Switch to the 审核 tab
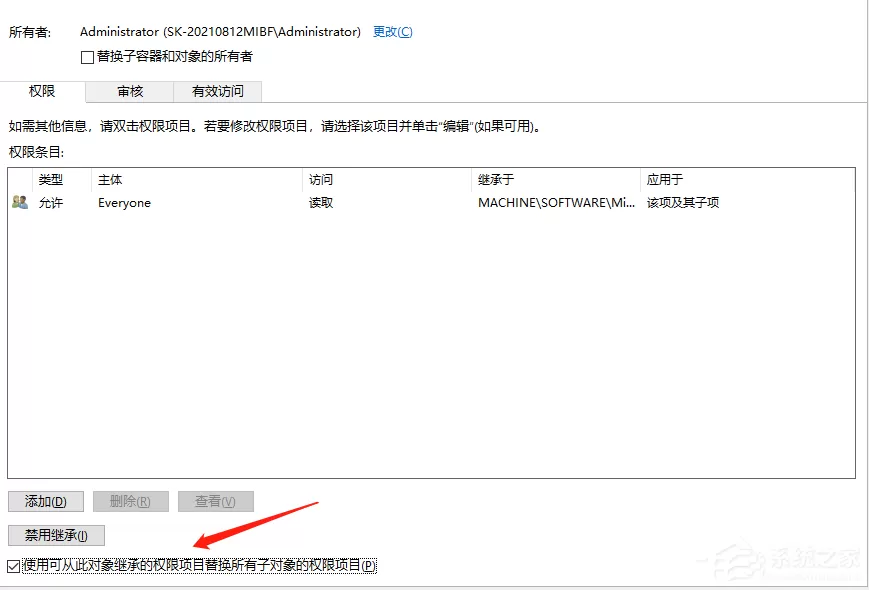 (130, 91)
